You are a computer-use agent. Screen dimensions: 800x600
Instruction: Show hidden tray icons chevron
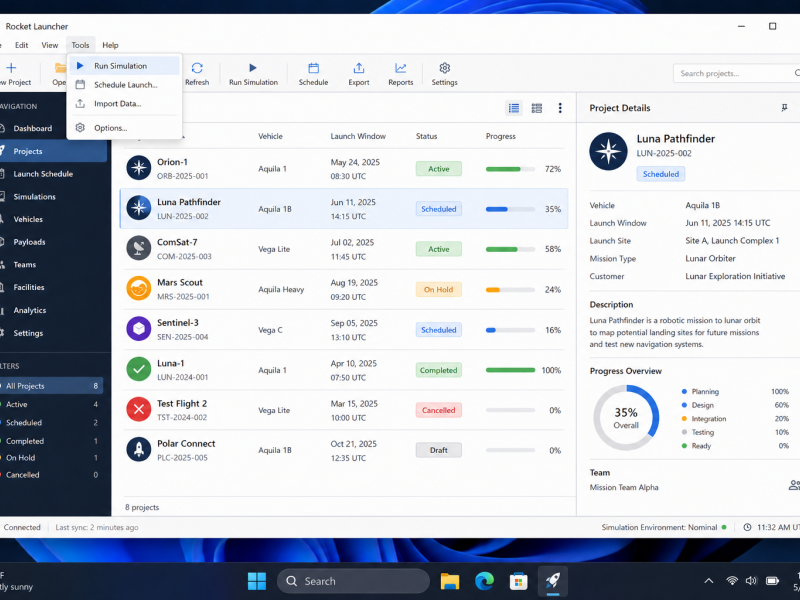[x=709, y=581]
